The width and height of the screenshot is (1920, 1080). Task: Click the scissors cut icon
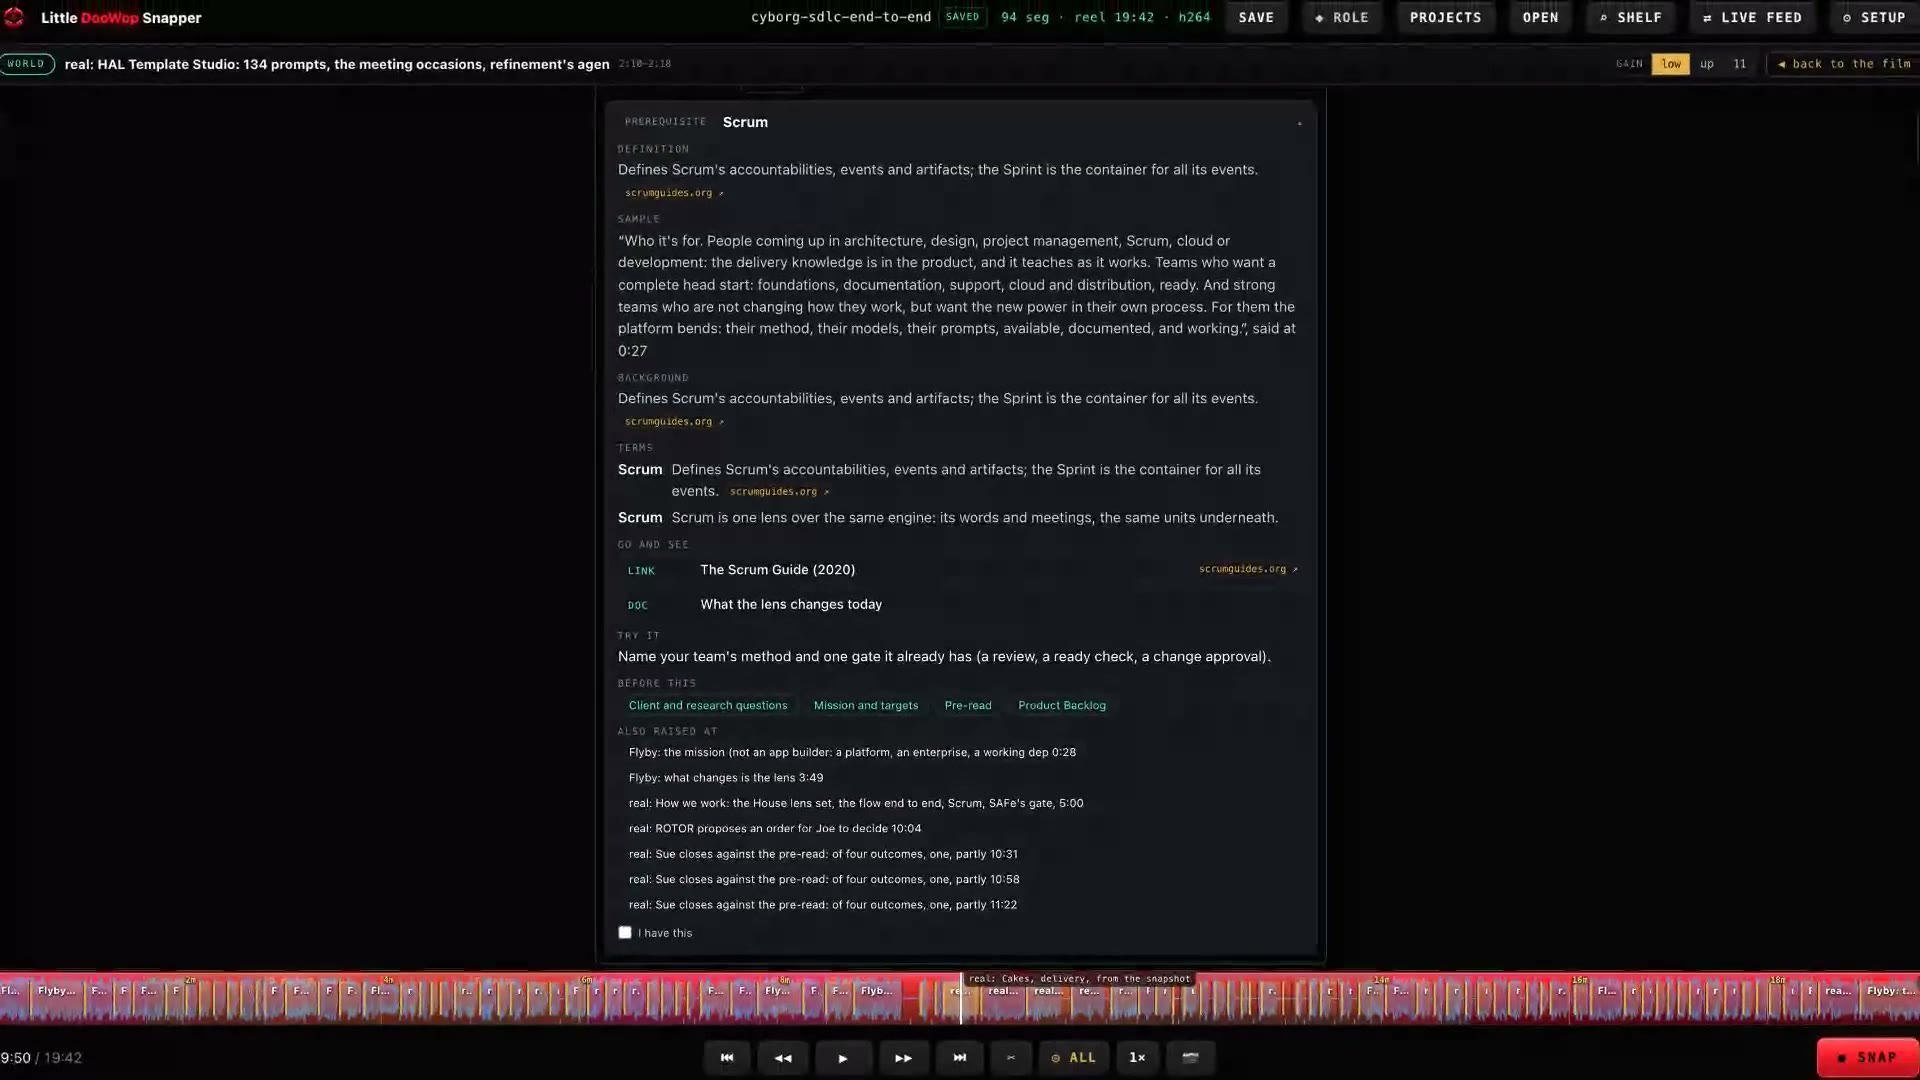tap(1010, 1057)
